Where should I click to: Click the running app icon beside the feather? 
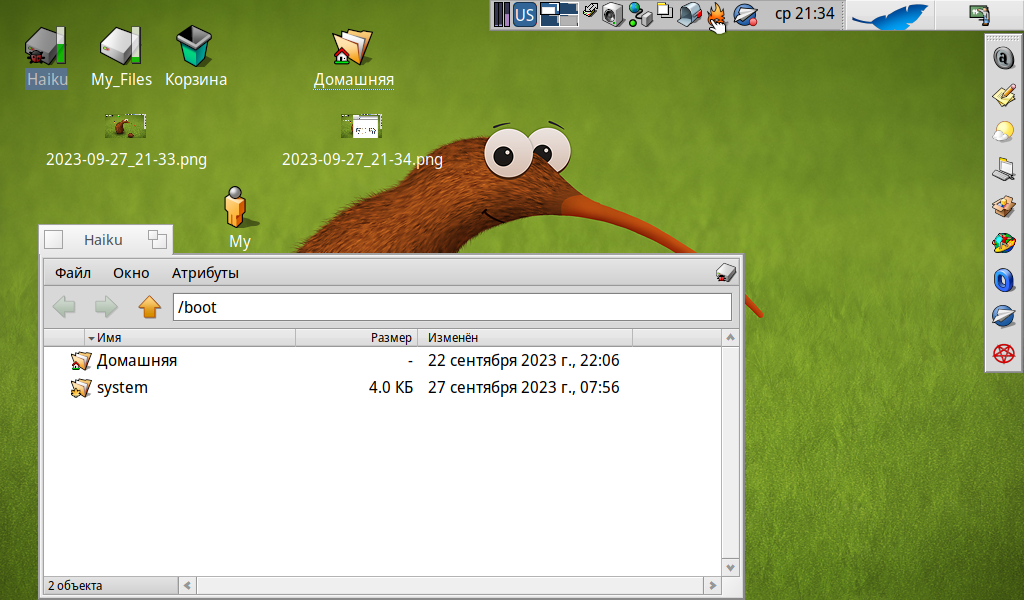point(980,14)
